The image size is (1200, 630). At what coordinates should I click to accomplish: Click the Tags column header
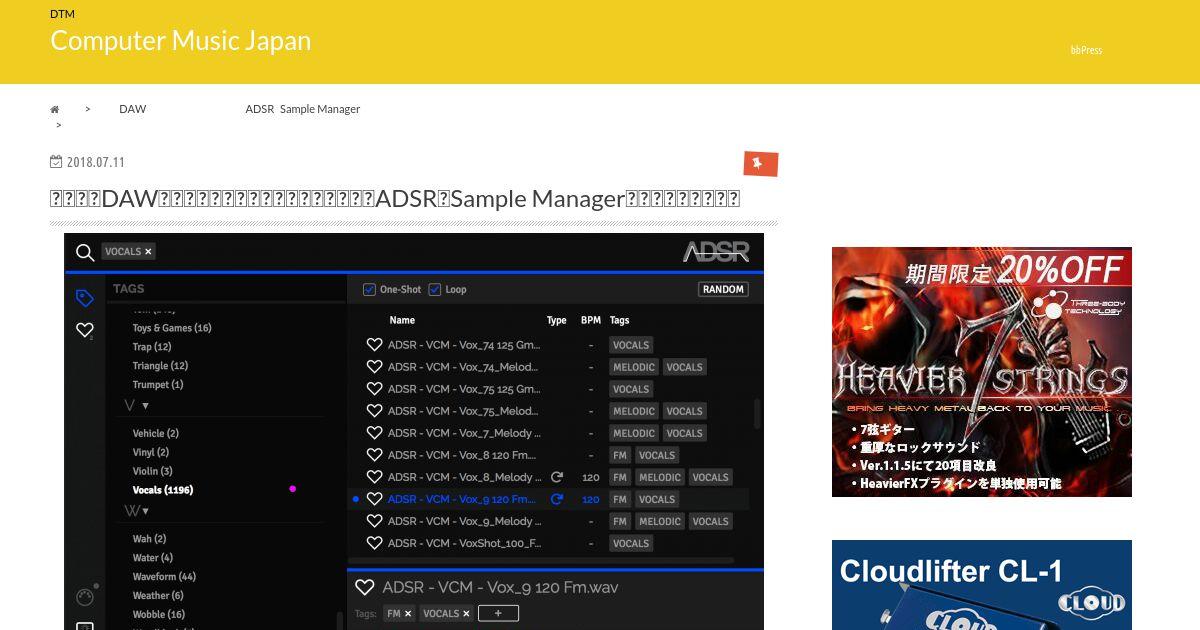(x=620, y=320)
